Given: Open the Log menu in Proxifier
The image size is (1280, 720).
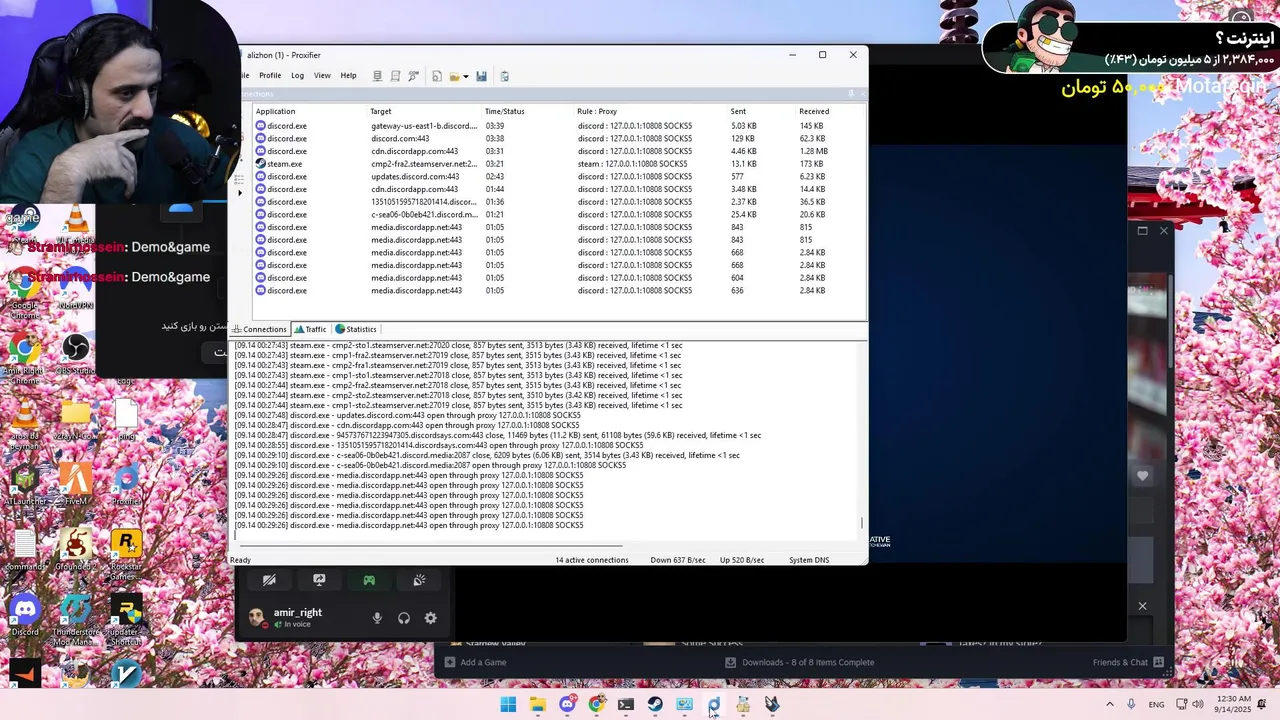Looking at the screenshot, I should (297, 76).
